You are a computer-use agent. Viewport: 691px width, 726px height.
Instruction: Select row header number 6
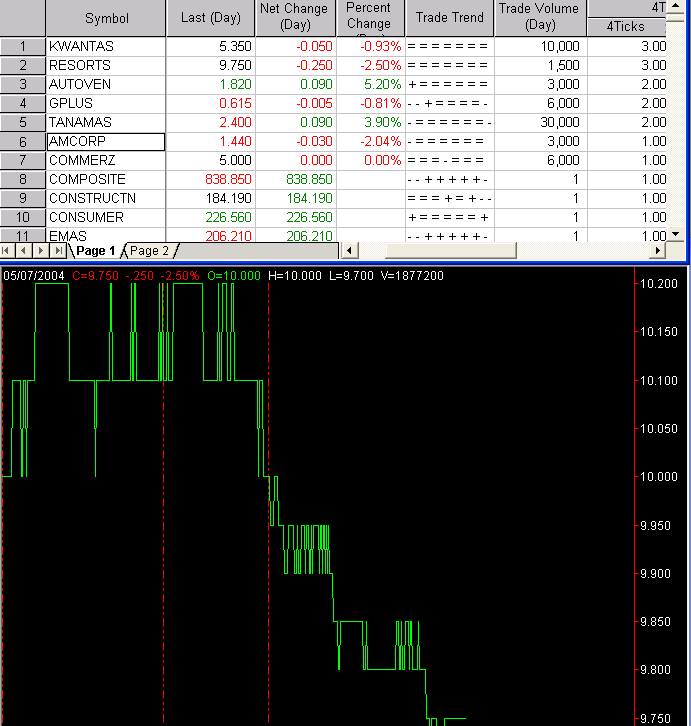tap(23, 141)
